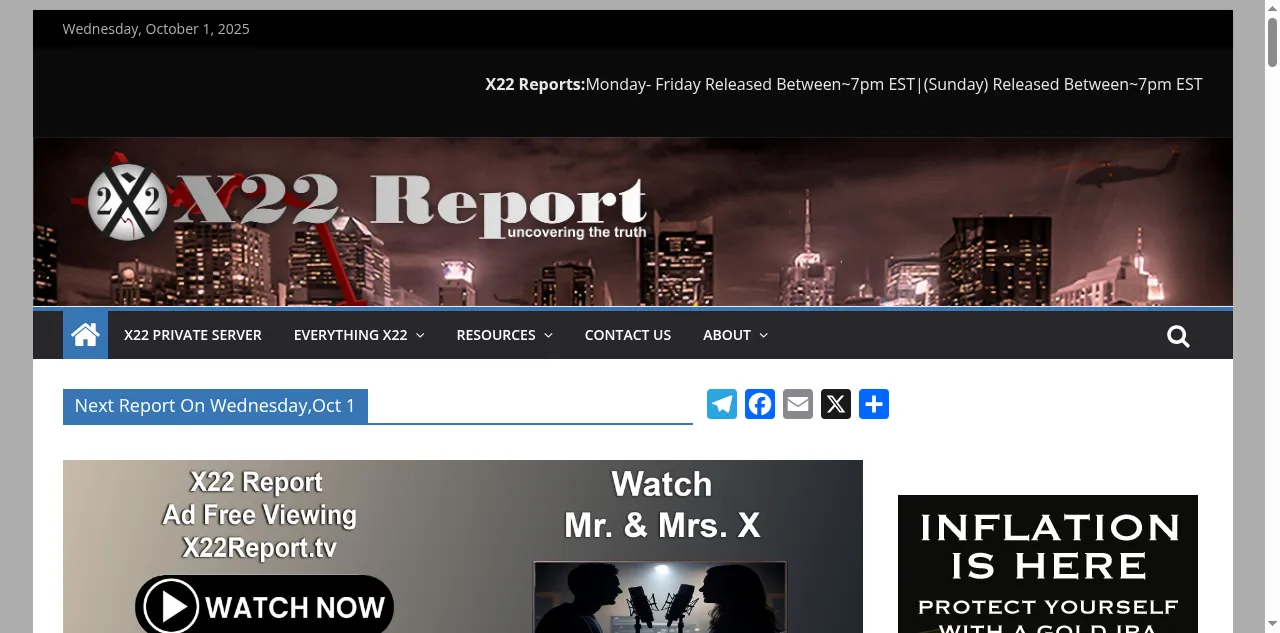
Task: Click Next Report On Wednesday,Oct 1 label
Action: pyautogui.click(x=215, y=406)
